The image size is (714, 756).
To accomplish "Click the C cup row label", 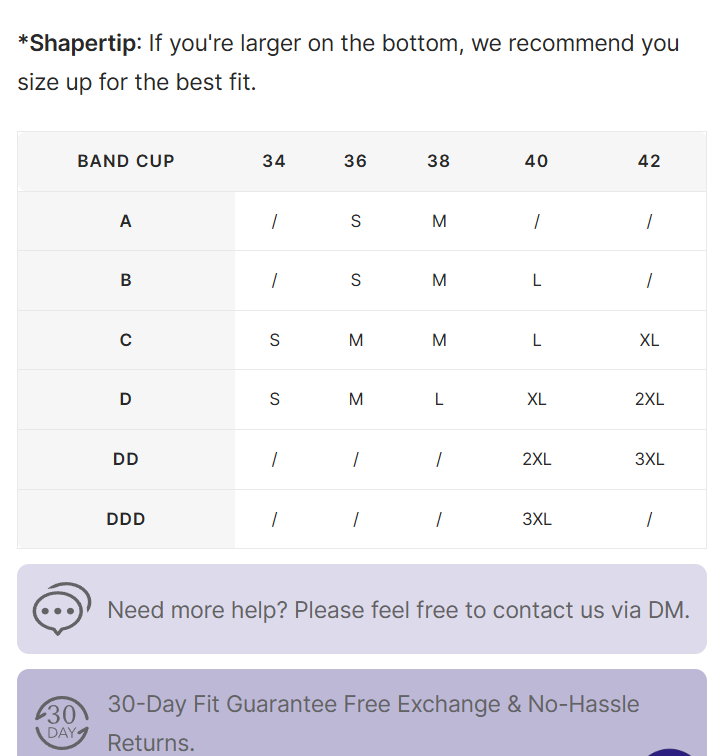I will (126, 340).
